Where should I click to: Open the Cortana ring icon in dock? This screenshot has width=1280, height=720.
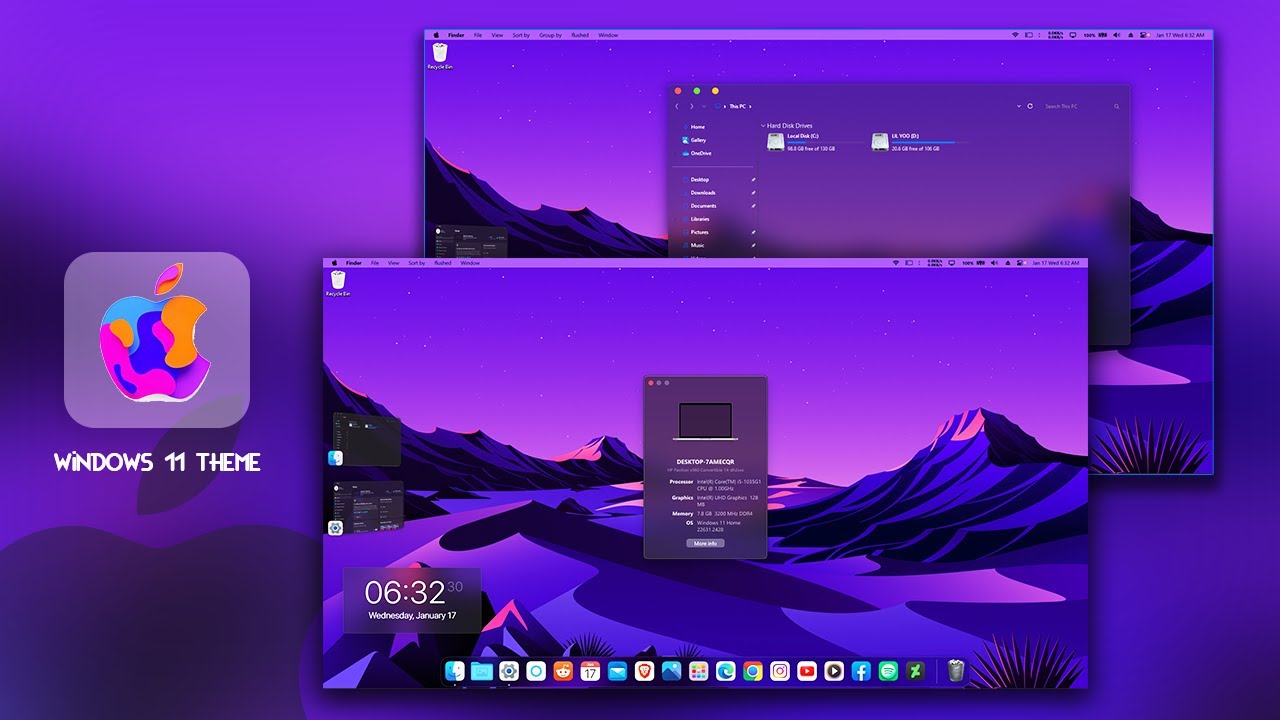[x=537, y=671]
